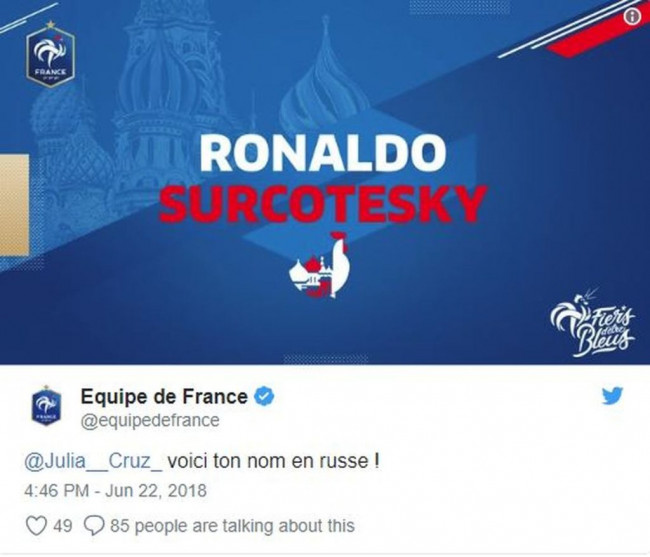Click the speech bubble reply icon
The image size is (650, 557).
(x=94, y=526)
